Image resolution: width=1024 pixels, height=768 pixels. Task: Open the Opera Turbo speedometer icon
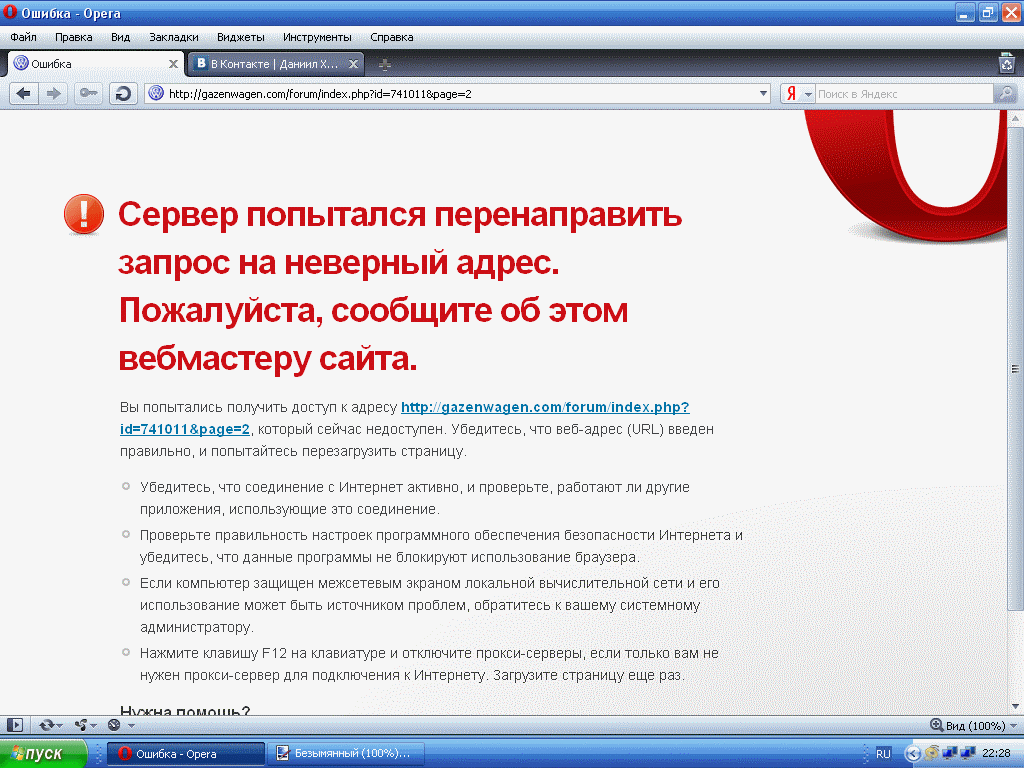click(114, 725)
